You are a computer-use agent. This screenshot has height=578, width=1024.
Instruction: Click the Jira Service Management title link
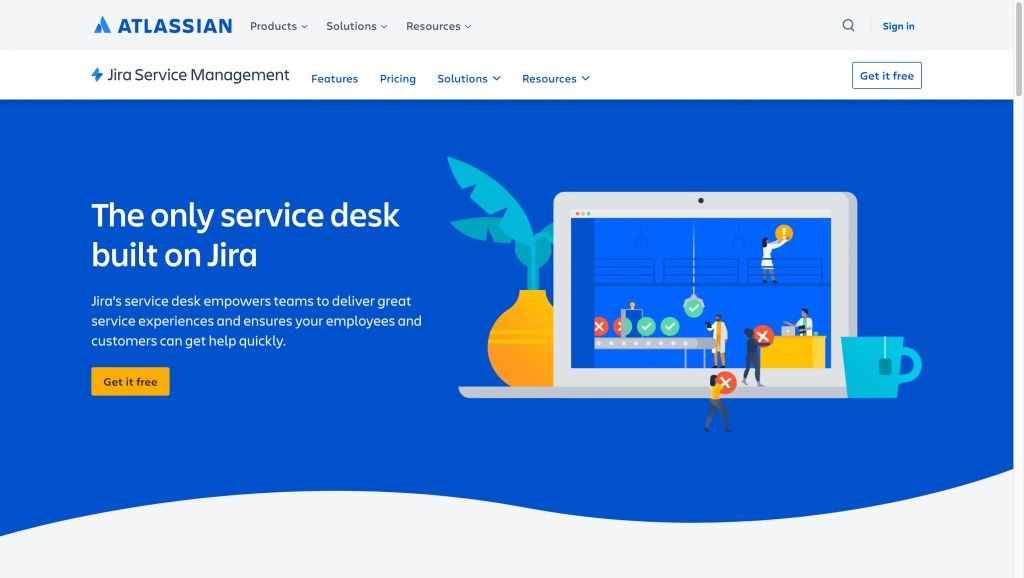196,74
